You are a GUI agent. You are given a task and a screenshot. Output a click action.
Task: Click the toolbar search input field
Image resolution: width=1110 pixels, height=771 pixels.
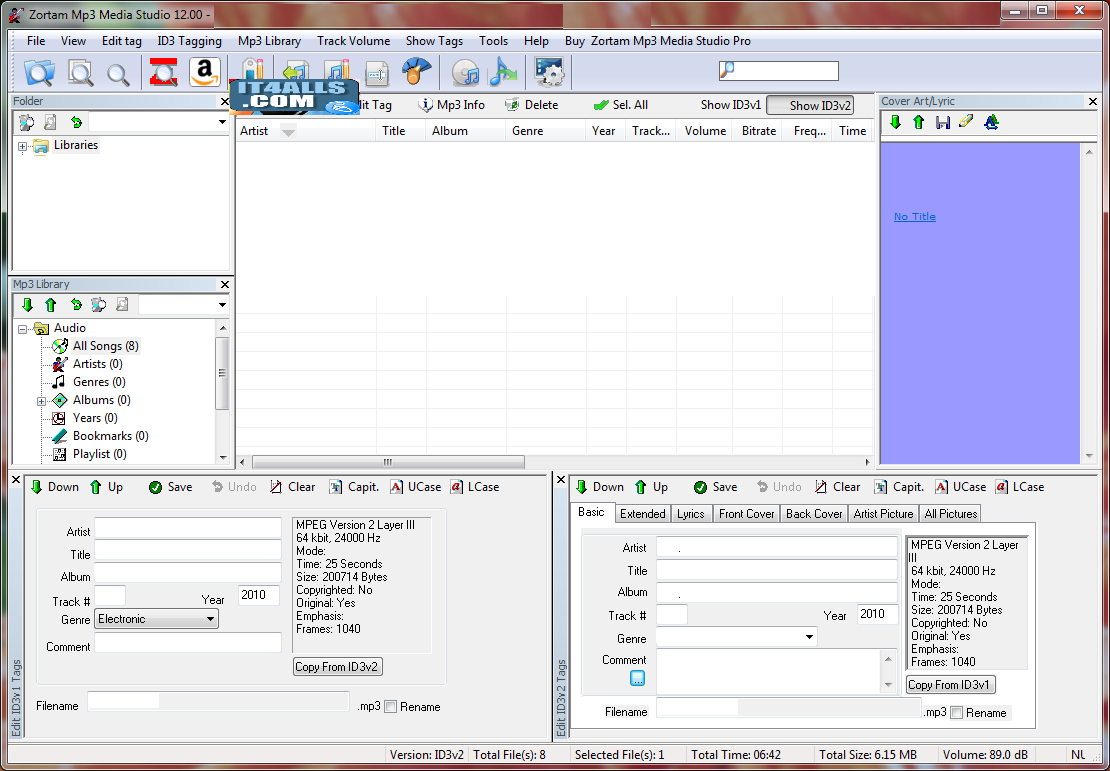click(779, 71)
